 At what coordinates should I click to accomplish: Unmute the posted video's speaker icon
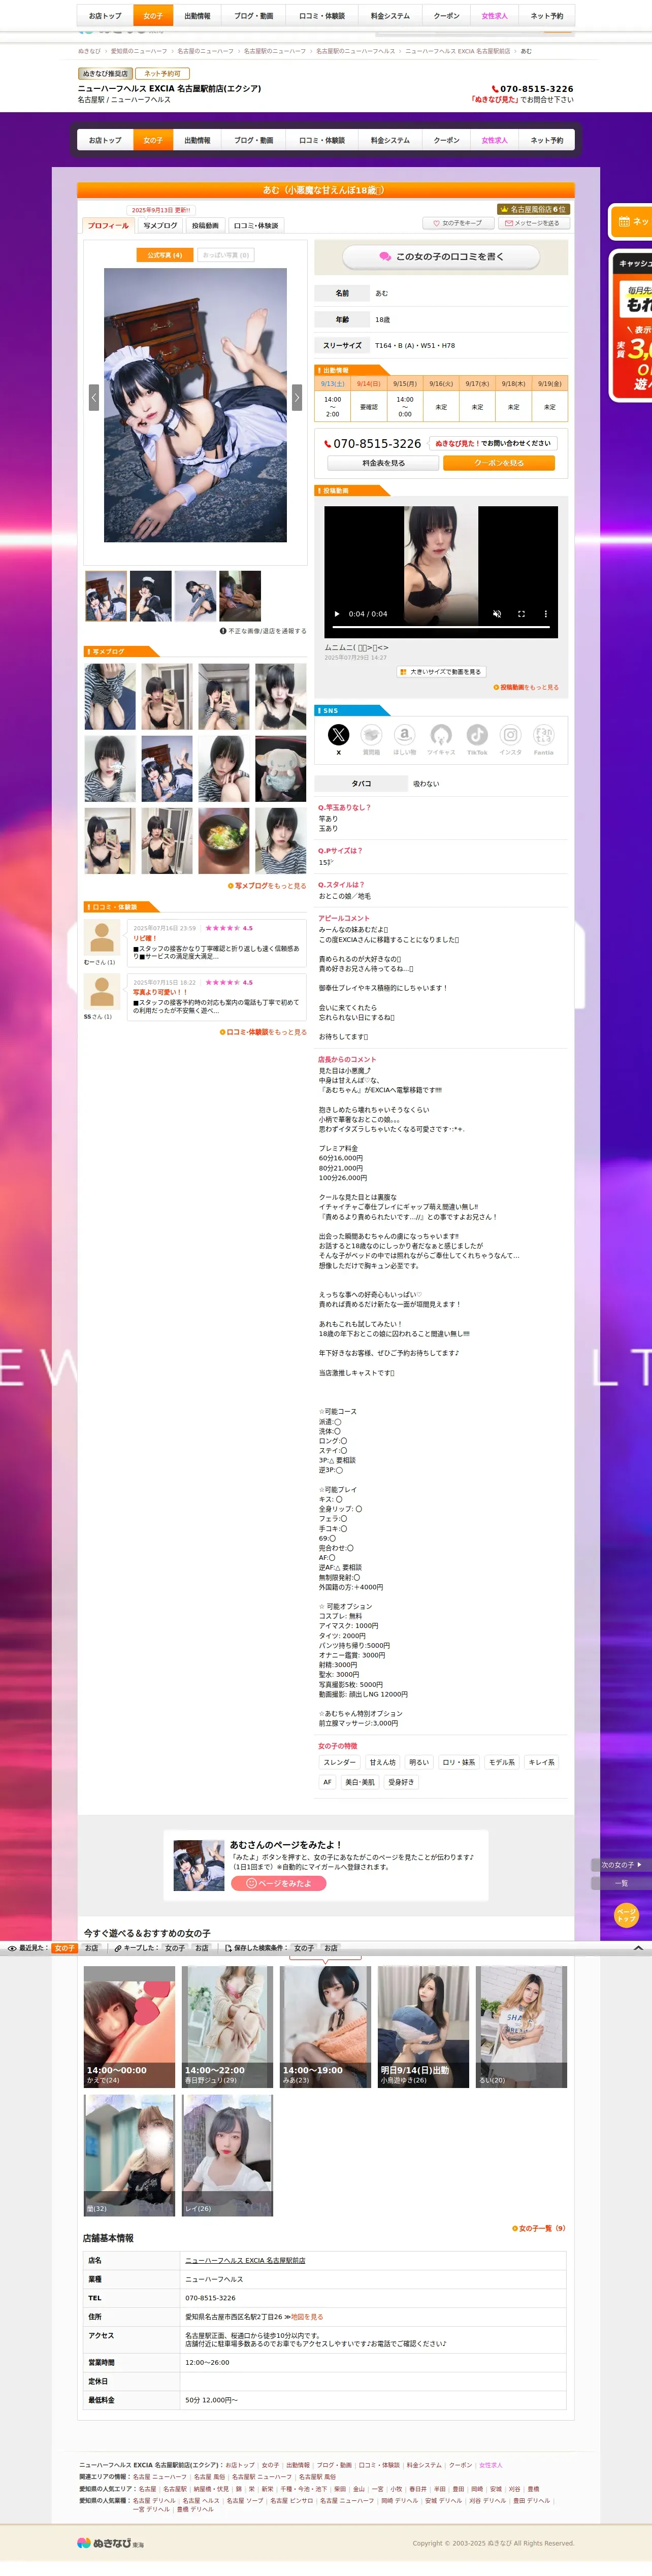(x=497, y=614)
